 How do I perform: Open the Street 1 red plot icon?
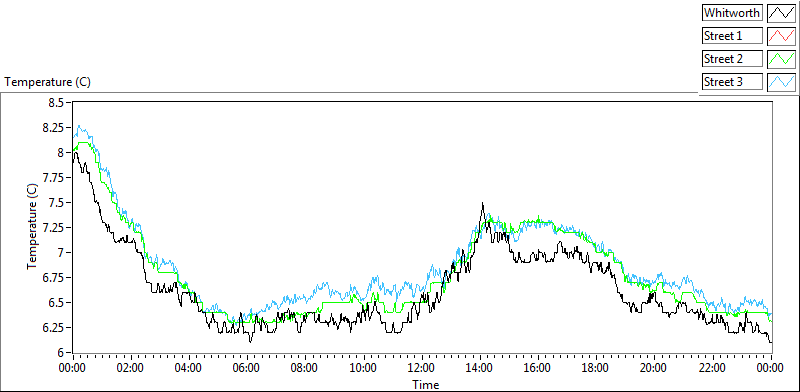(x=781, y=36)
